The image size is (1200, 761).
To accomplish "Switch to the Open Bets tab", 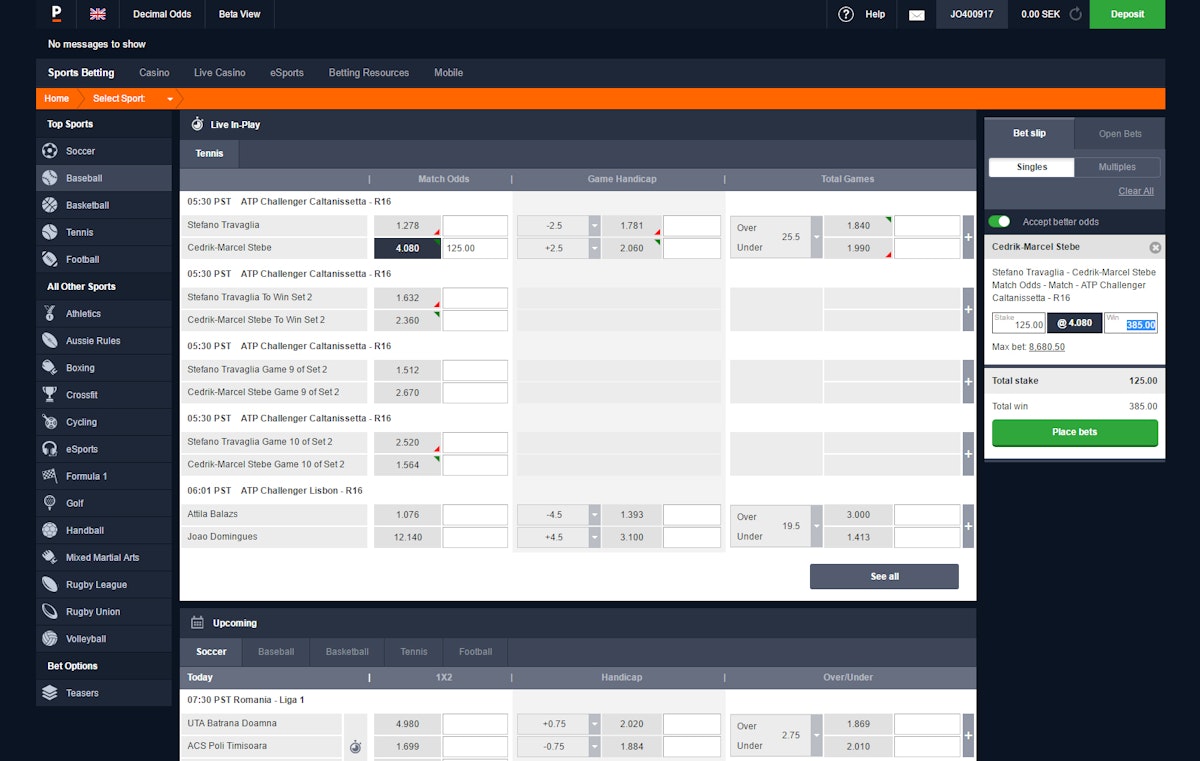I will click(x=1120, y=133).
